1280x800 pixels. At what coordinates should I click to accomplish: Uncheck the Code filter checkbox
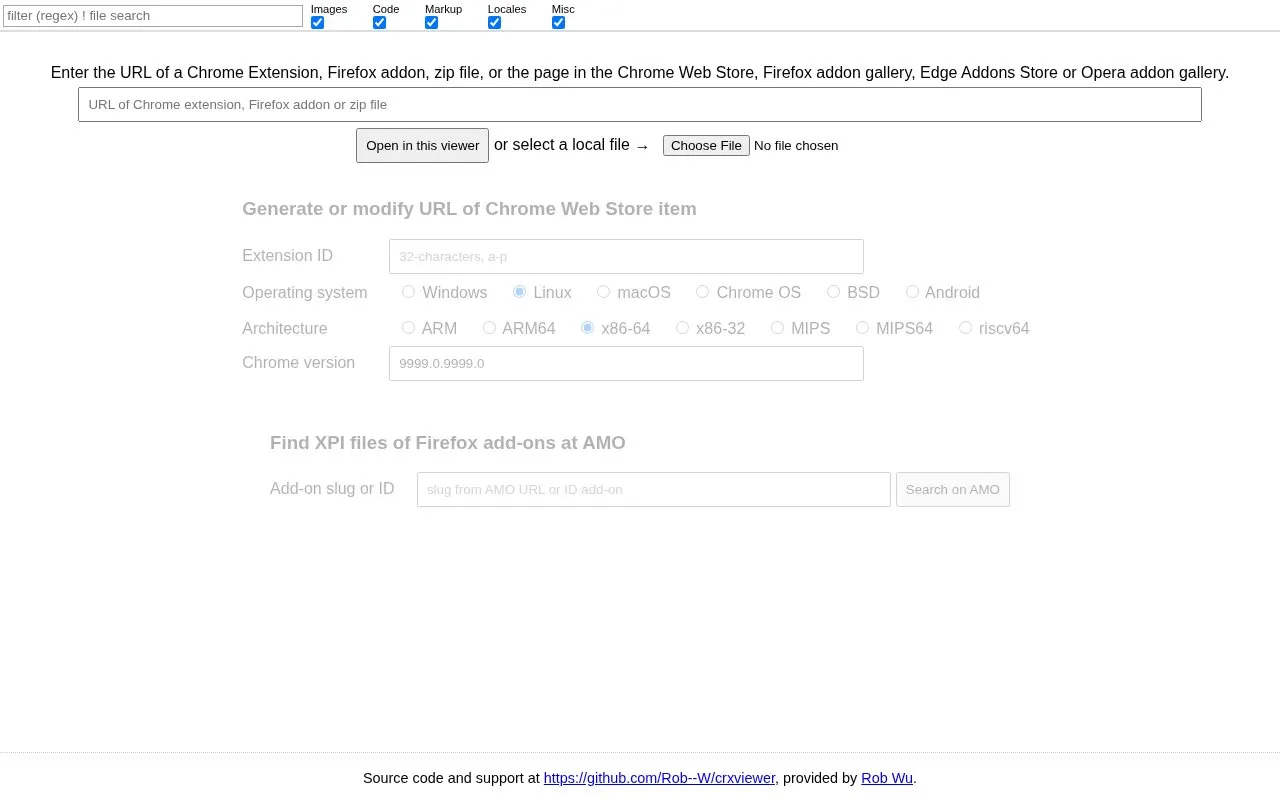[x=379, y=22]
